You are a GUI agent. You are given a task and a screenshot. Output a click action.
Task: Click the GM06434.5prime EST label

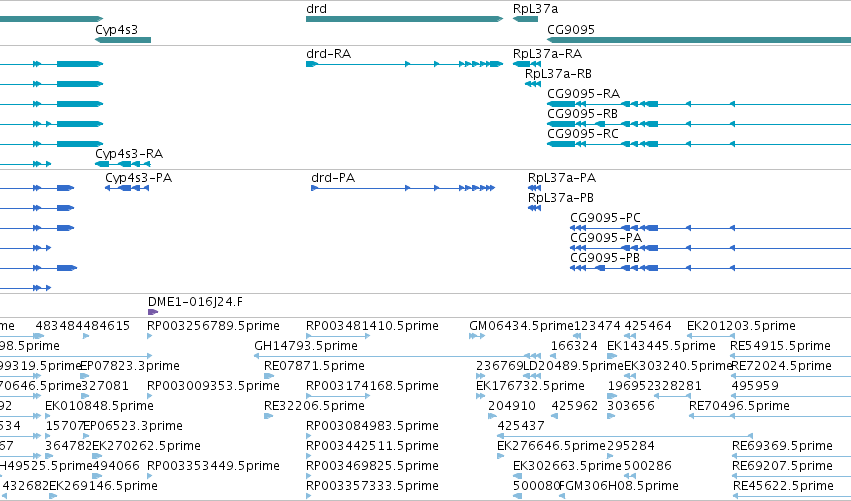point(522,326)
